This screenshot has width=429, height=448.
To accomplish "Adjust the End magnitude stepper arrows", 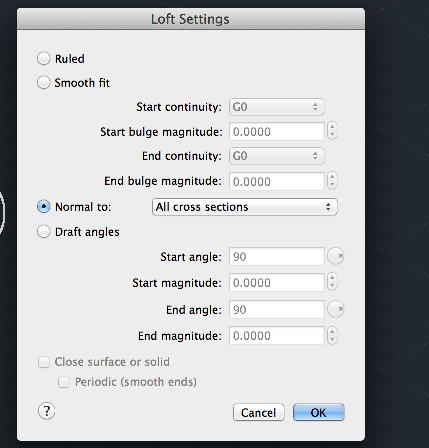I will (x=332, y=335).
